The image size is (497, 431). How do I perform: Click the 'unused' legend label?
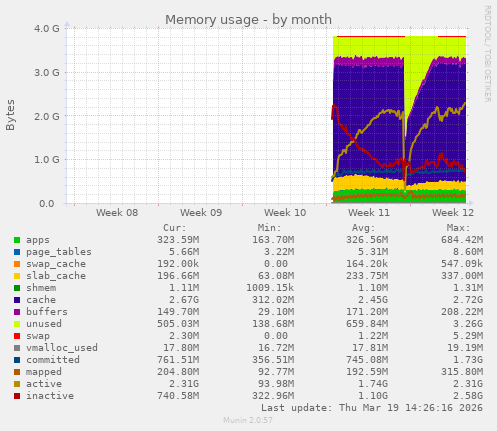coord(44,324)
